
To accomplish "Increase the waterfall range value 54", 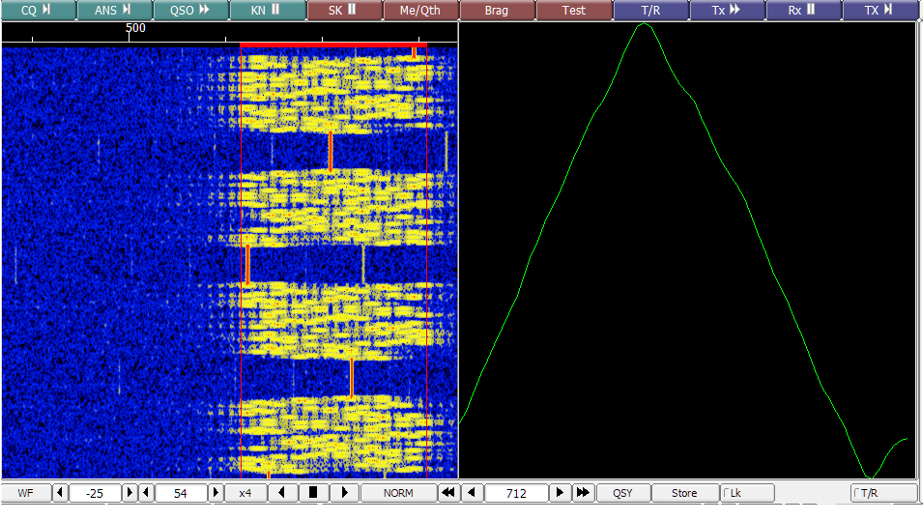I will click(217, 493).
